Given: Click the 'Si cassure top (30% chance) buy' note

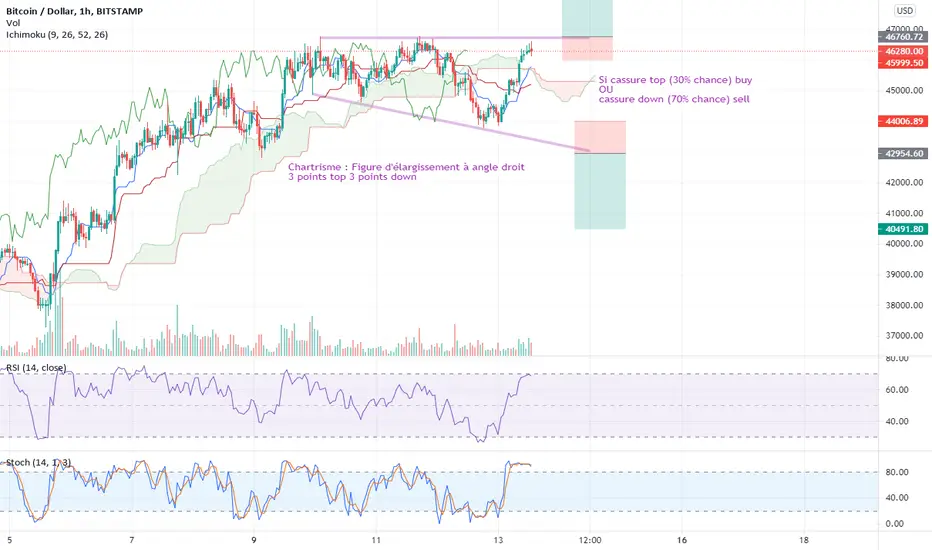Looking at the screenshot, I should 675,80.
